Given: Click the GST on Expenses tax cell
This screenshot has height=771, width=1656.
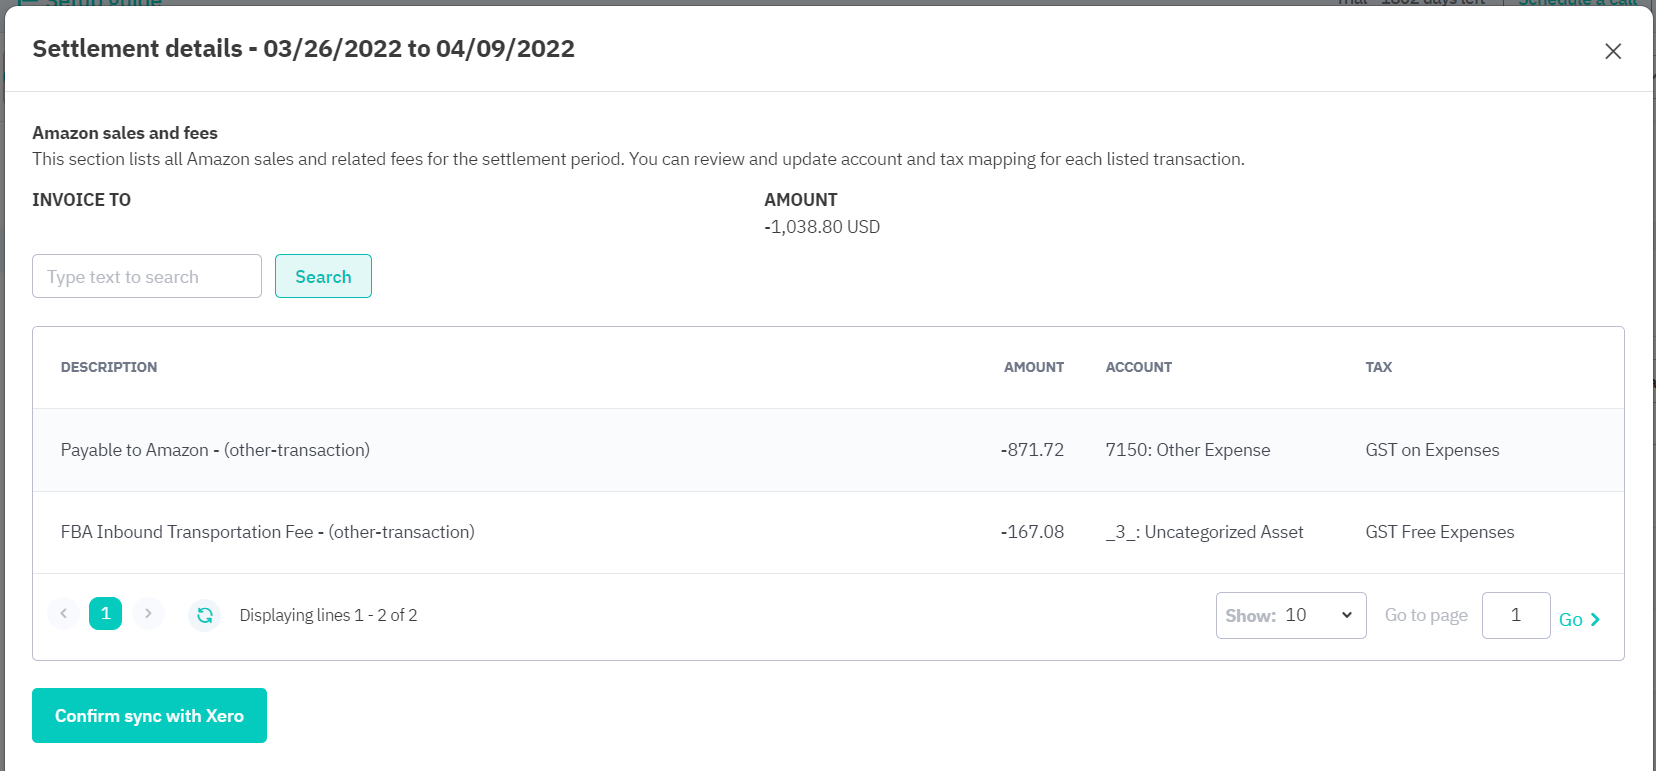Looking at the screenshot, I should click(x=1432, y=450).
